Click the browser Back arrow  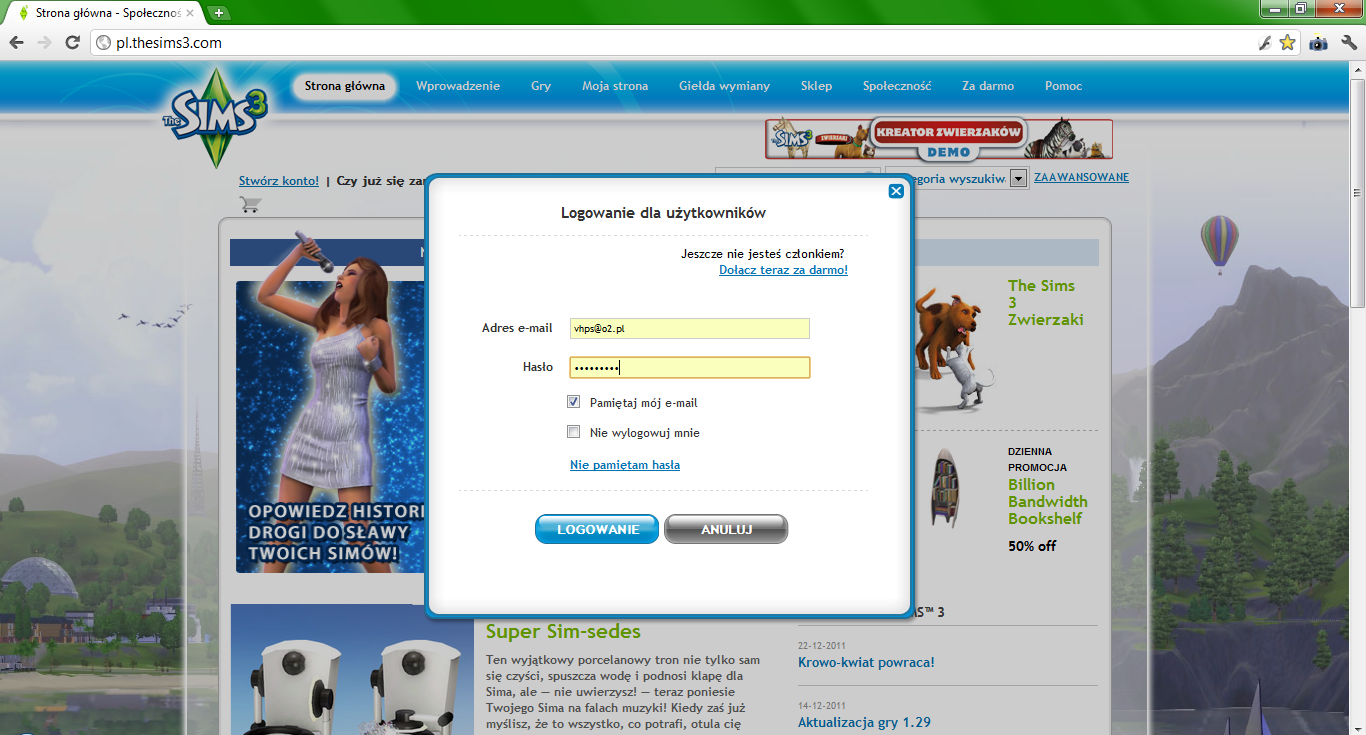pyautogui.click(x=16, y=43)
